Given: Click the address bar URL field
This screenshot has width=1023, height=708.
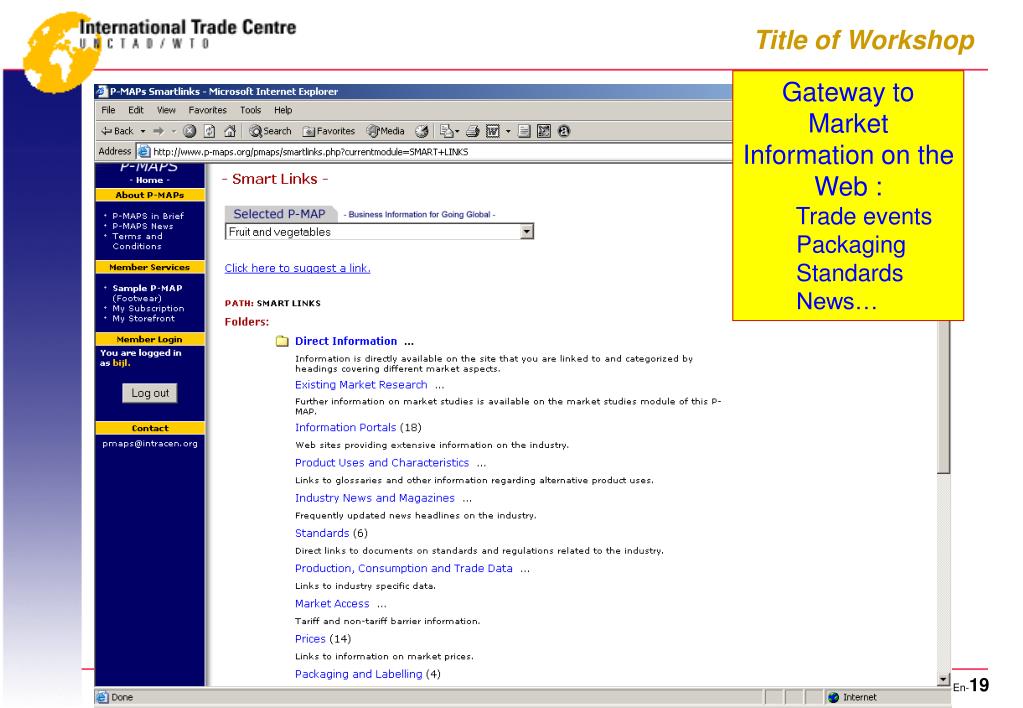Looking at the screenshot, I should [434, 151].
